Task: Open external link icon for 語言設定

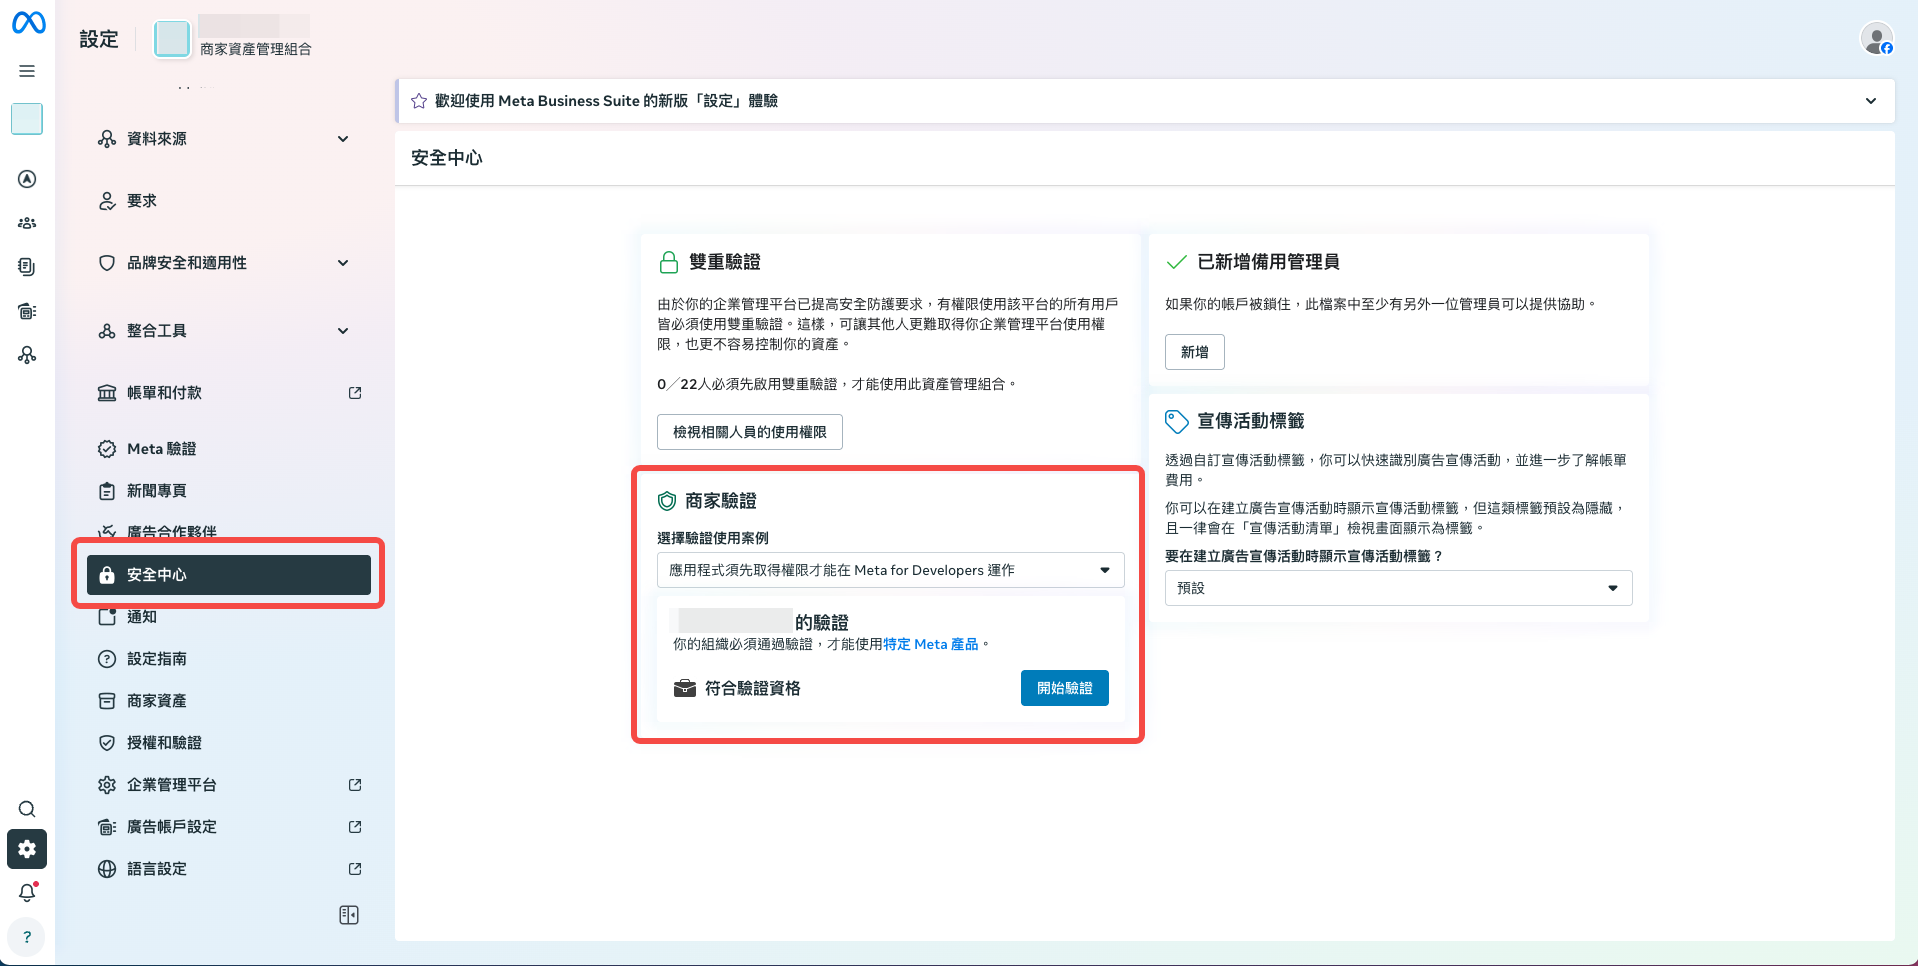Action: click(355, 869)
